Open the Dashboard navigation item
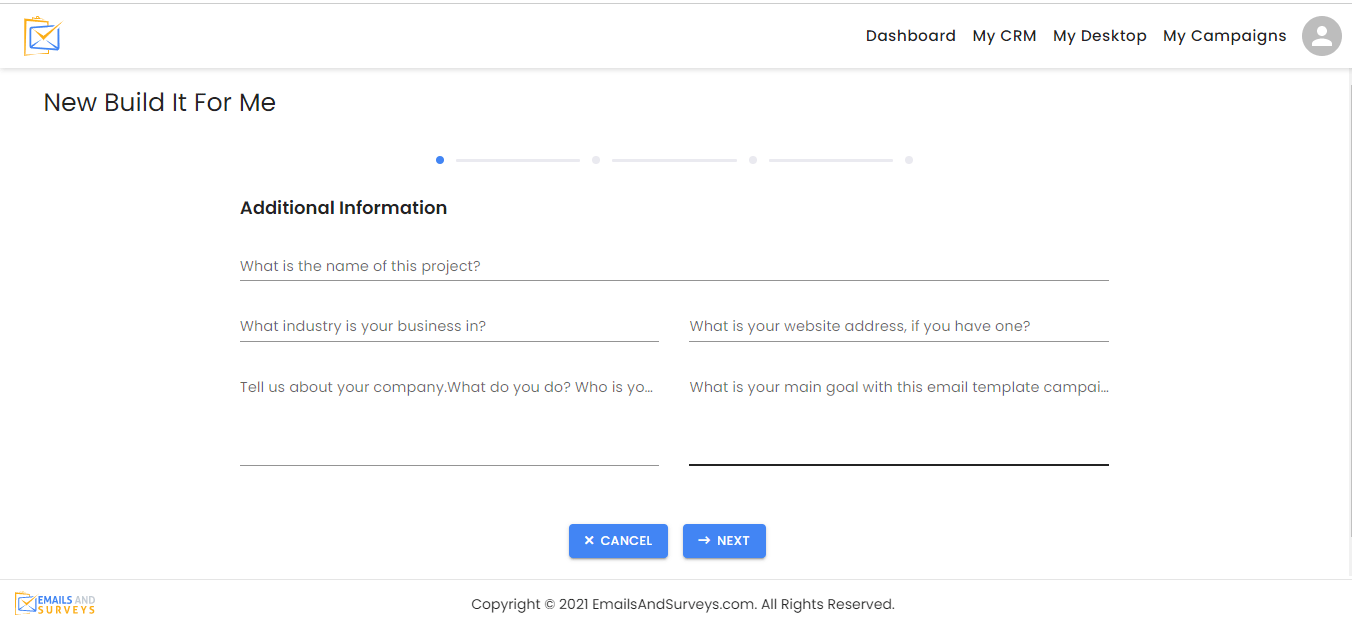 (910, 35)
